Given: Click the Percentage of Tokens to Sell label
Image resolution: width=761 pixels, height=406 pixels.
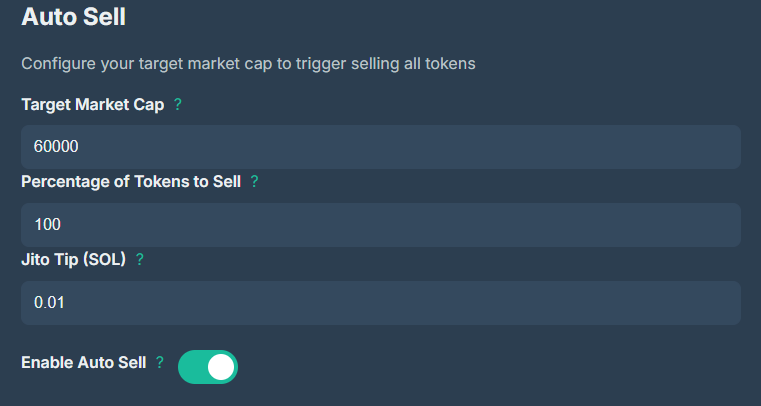Looking at the screenshot, I should 131,181.
